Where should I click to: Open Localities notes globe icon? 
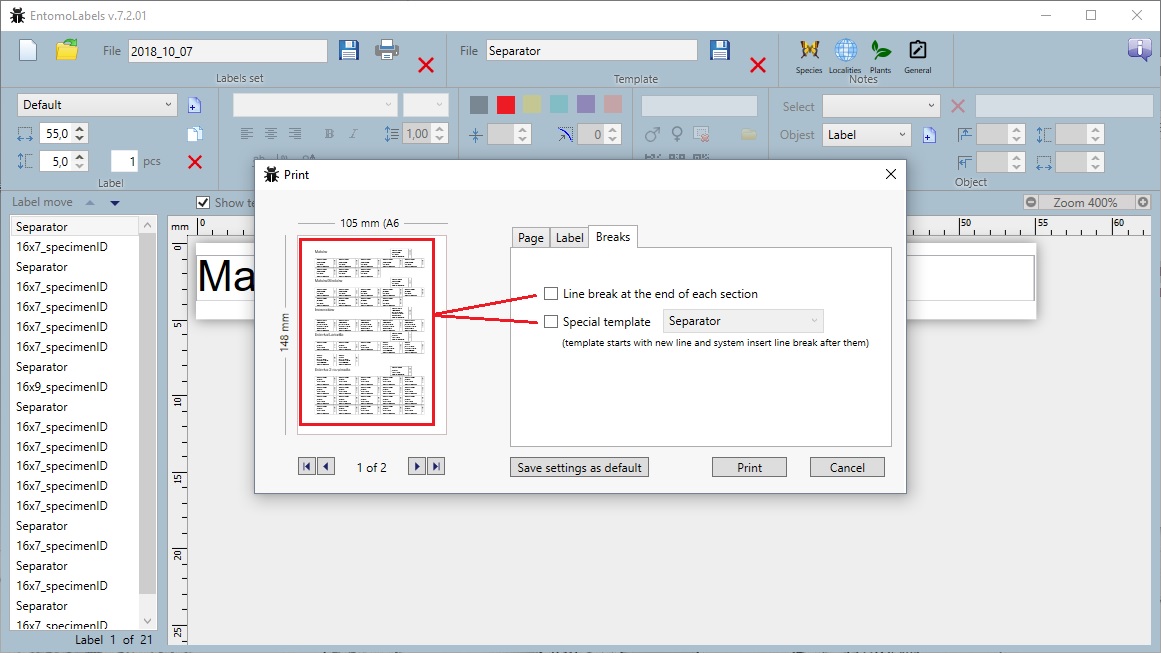click(x=845, y=50)
